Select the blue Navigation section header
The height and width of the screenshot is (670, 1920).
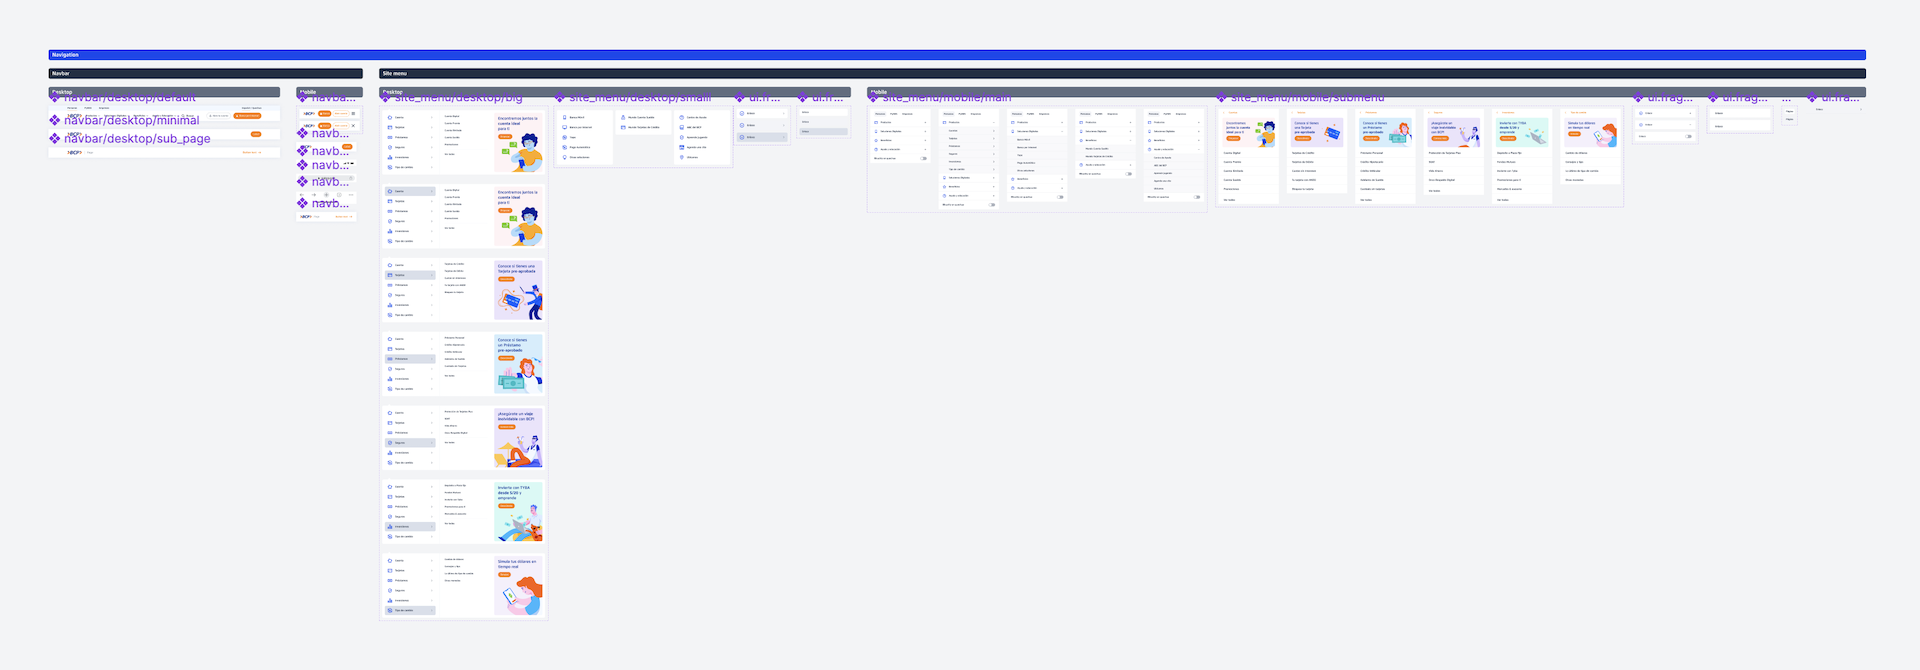pyautogui.click(x=957, y=55)
